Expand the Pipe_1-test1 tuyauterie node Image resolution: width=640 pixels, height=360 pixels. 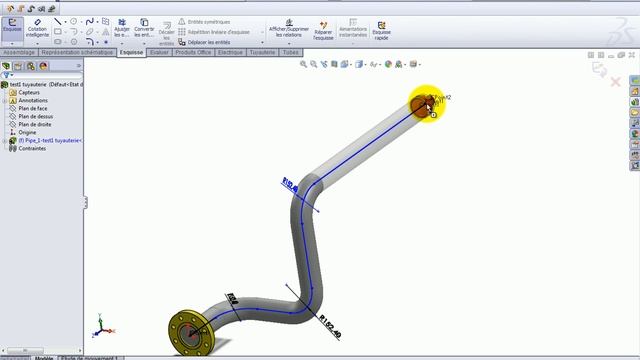[x=4, y=140]
